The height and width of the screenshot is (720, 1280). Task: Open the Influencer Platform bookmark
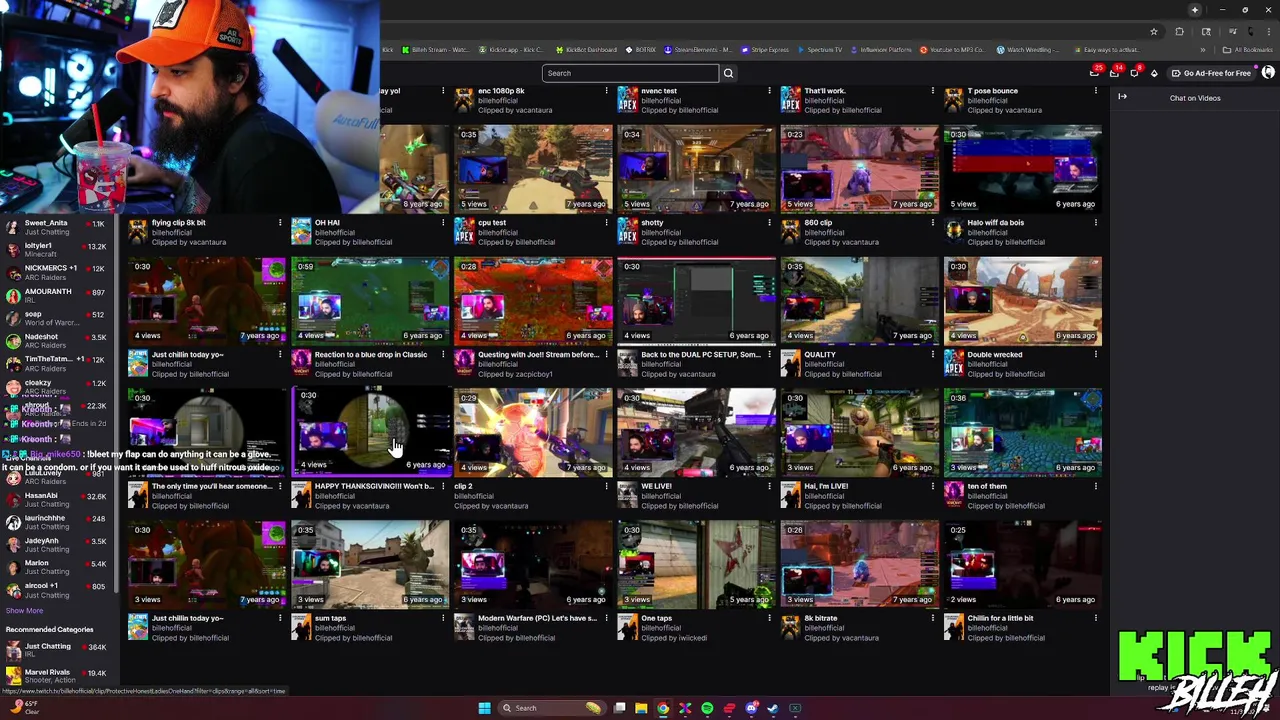click(881, 50)
